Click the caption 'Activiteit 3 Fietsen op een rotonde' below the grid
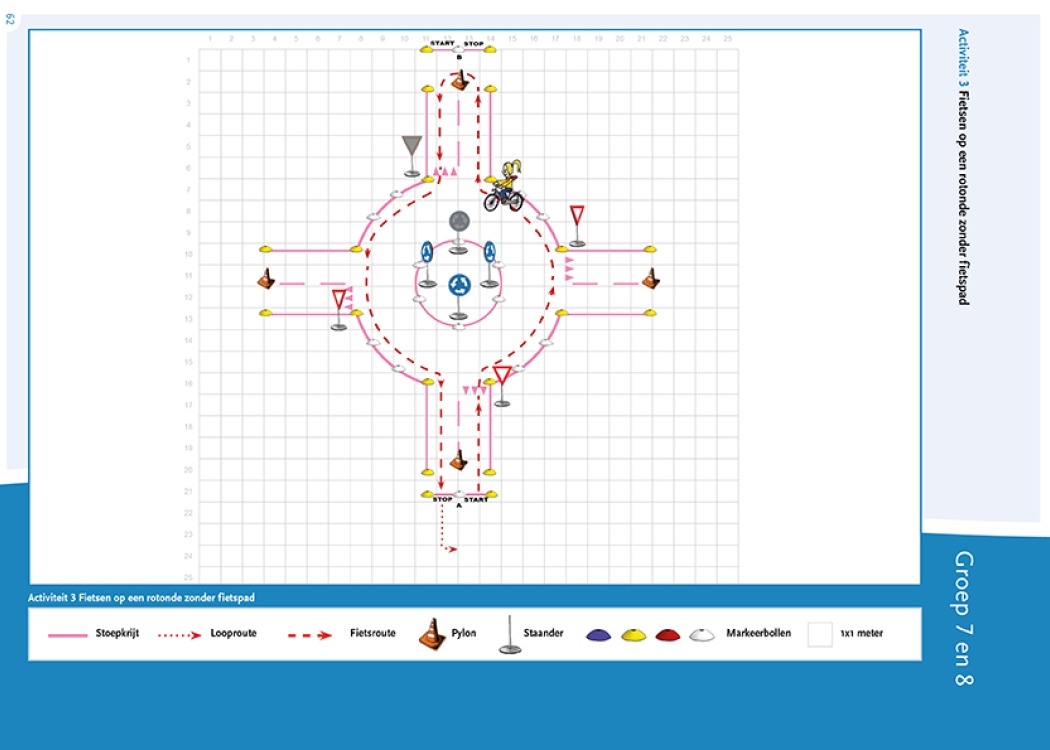The height and width of the screenshot is (750, 1050). (141, 597)
